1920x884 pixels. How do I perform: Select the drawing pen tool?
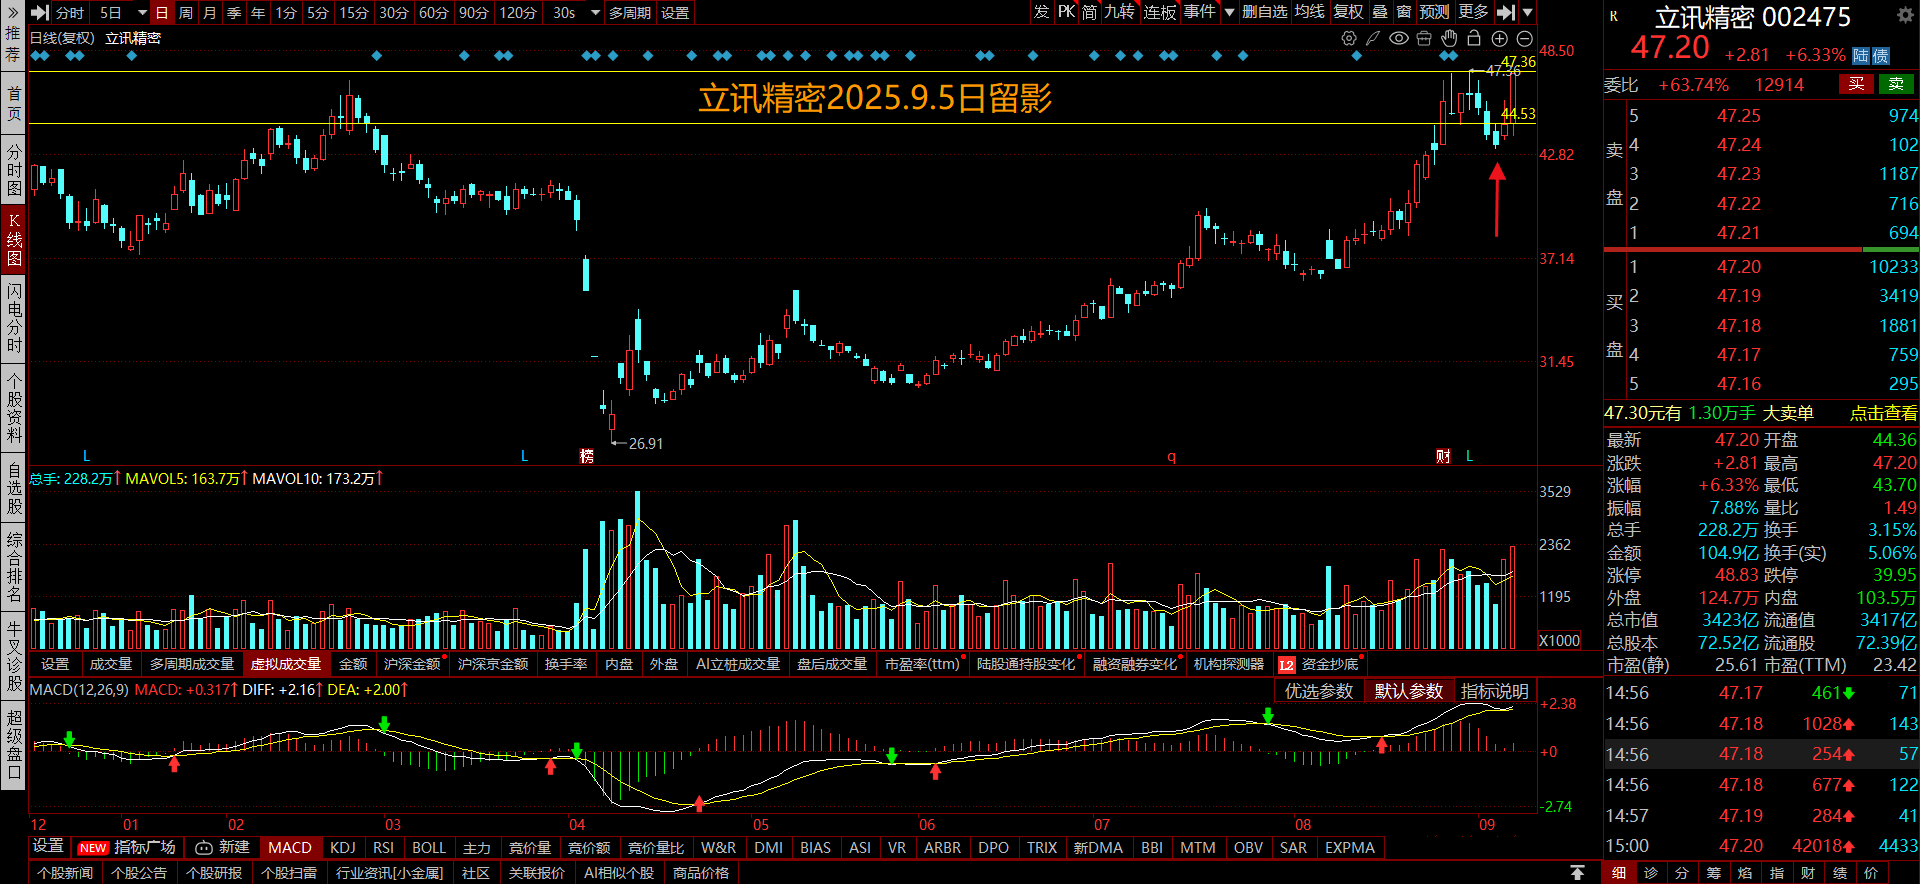(x=1374, y=38)
